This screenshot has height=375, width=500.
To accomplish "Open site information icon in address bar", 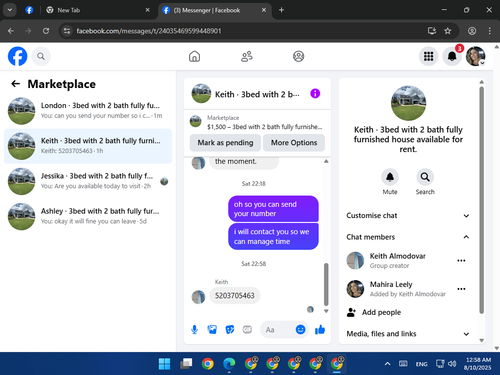I will (x=67, y=31).
